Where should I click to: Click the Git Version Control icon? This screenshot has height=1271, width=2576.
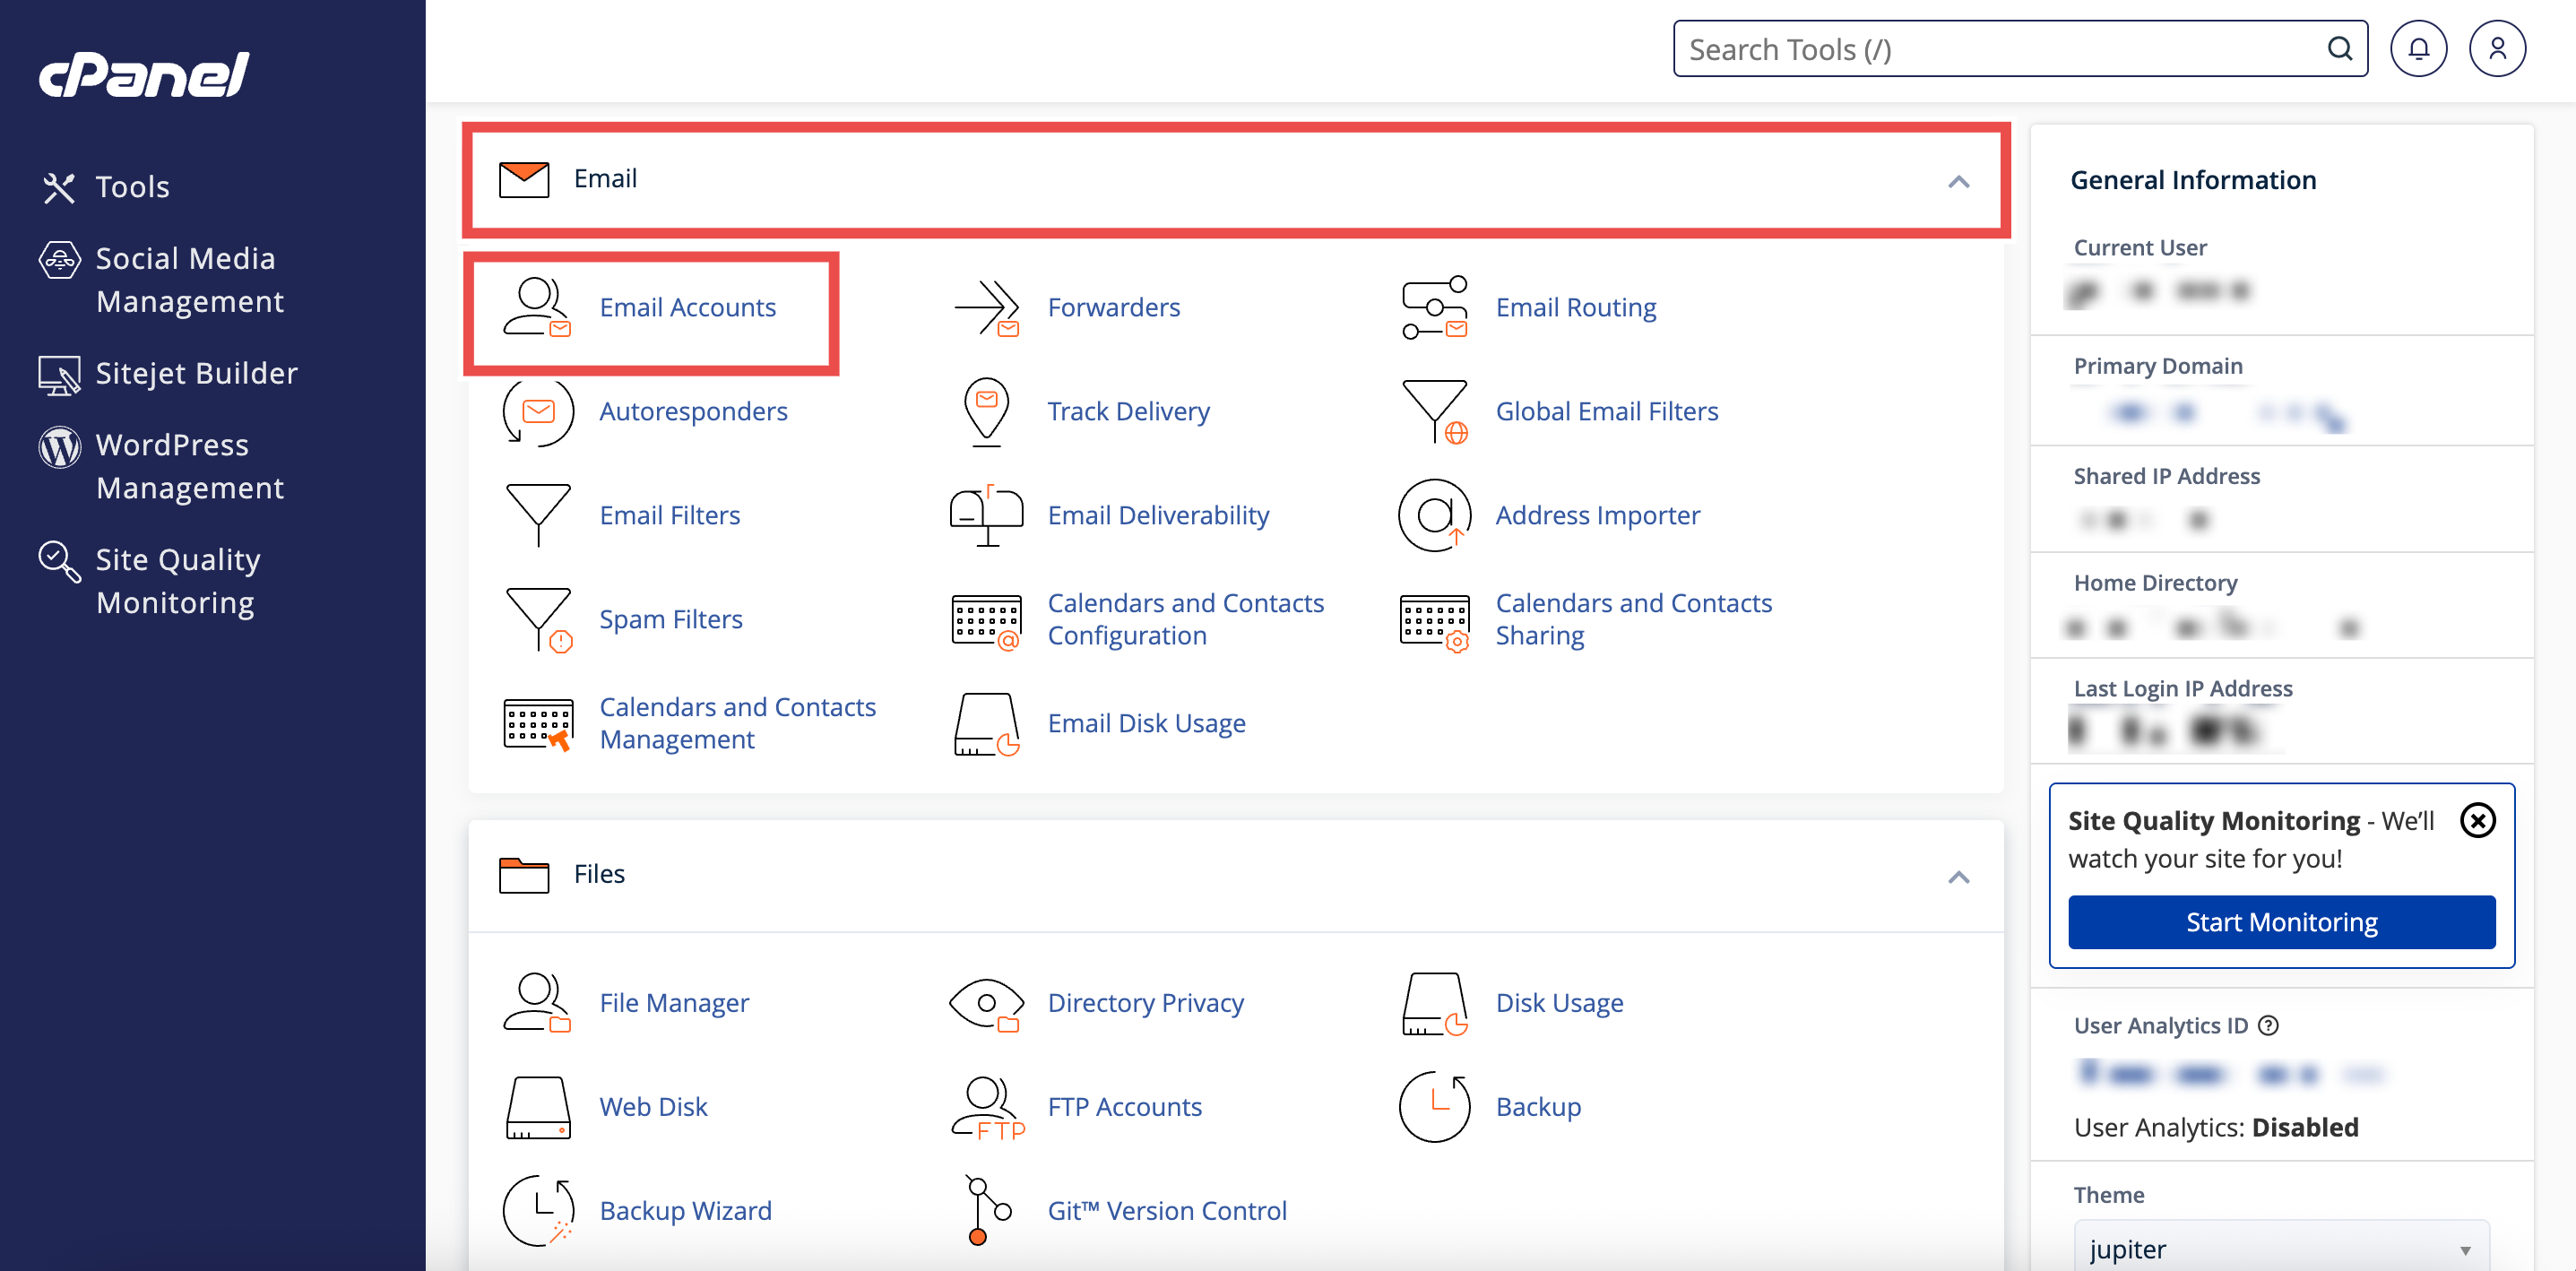click(986, 1210)
